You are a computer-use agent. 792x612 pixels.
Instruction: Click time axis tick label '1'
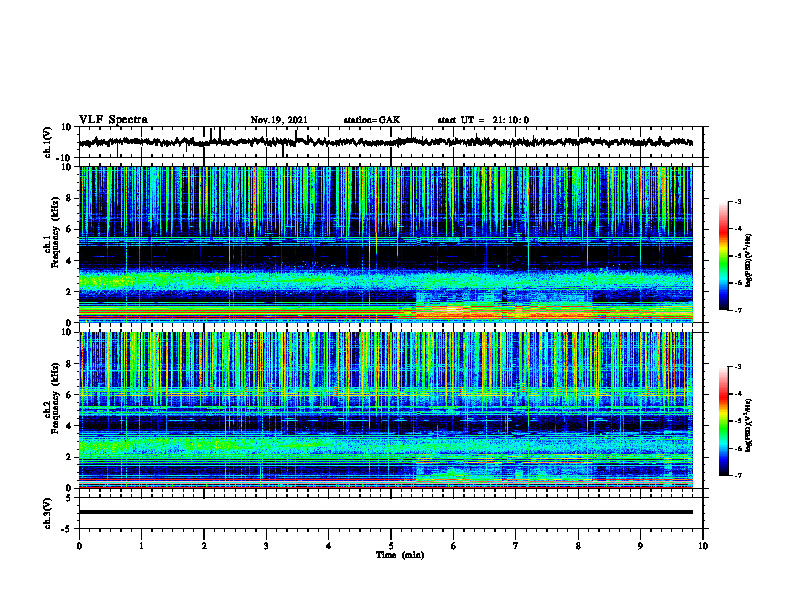[141, 546]
